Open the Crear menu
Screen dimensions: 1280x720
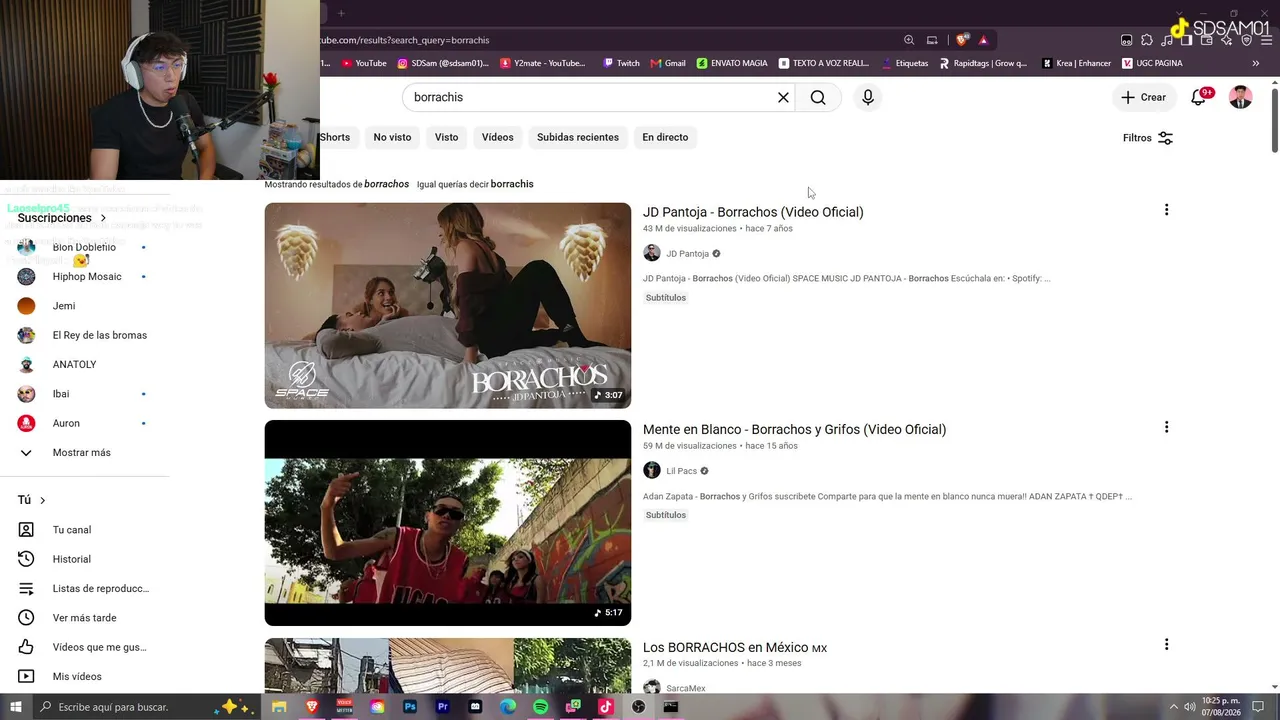1143,97
